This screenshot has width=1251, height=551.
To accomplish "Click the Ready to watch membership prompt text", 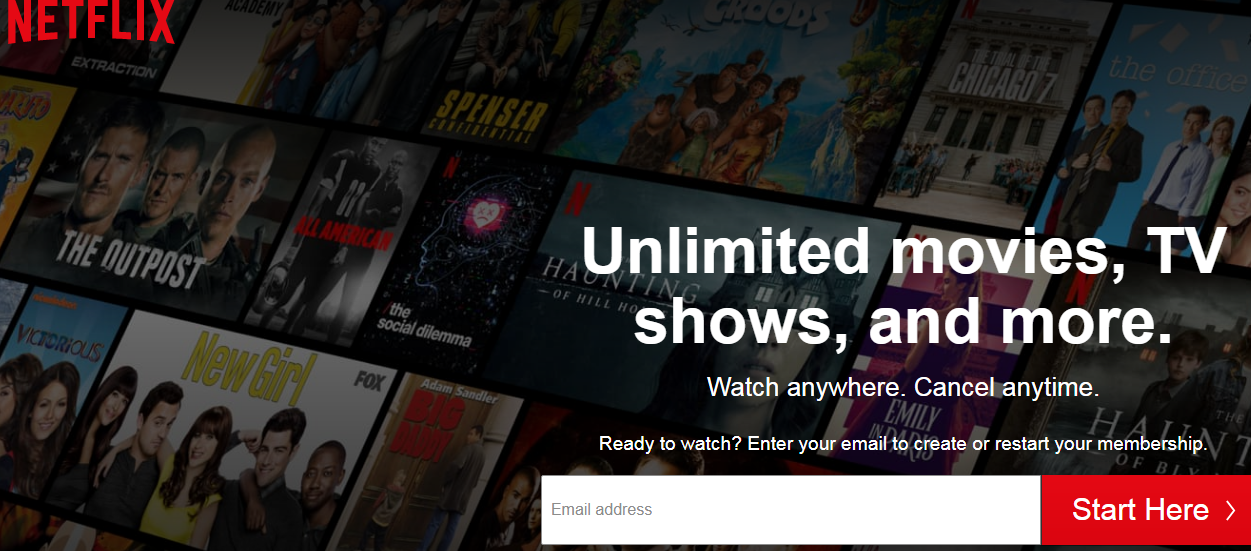I will pos(903,443).
